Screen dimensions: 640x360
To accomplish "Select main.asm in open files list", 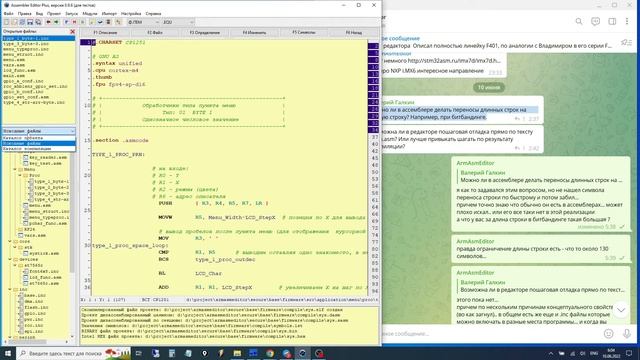I will (14, 76).
